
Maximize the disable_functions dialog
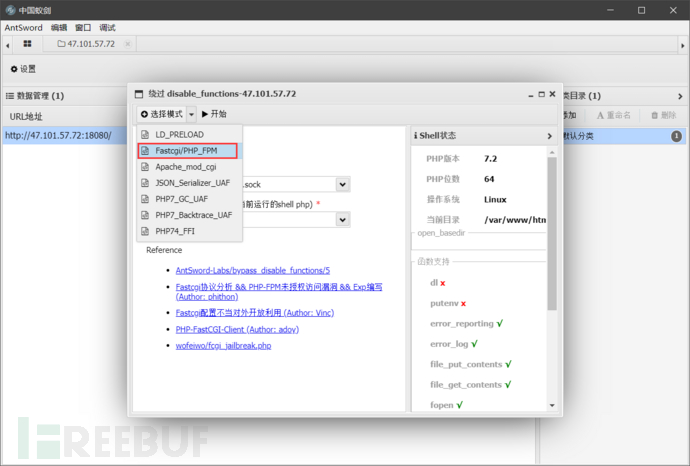[542, 94]
